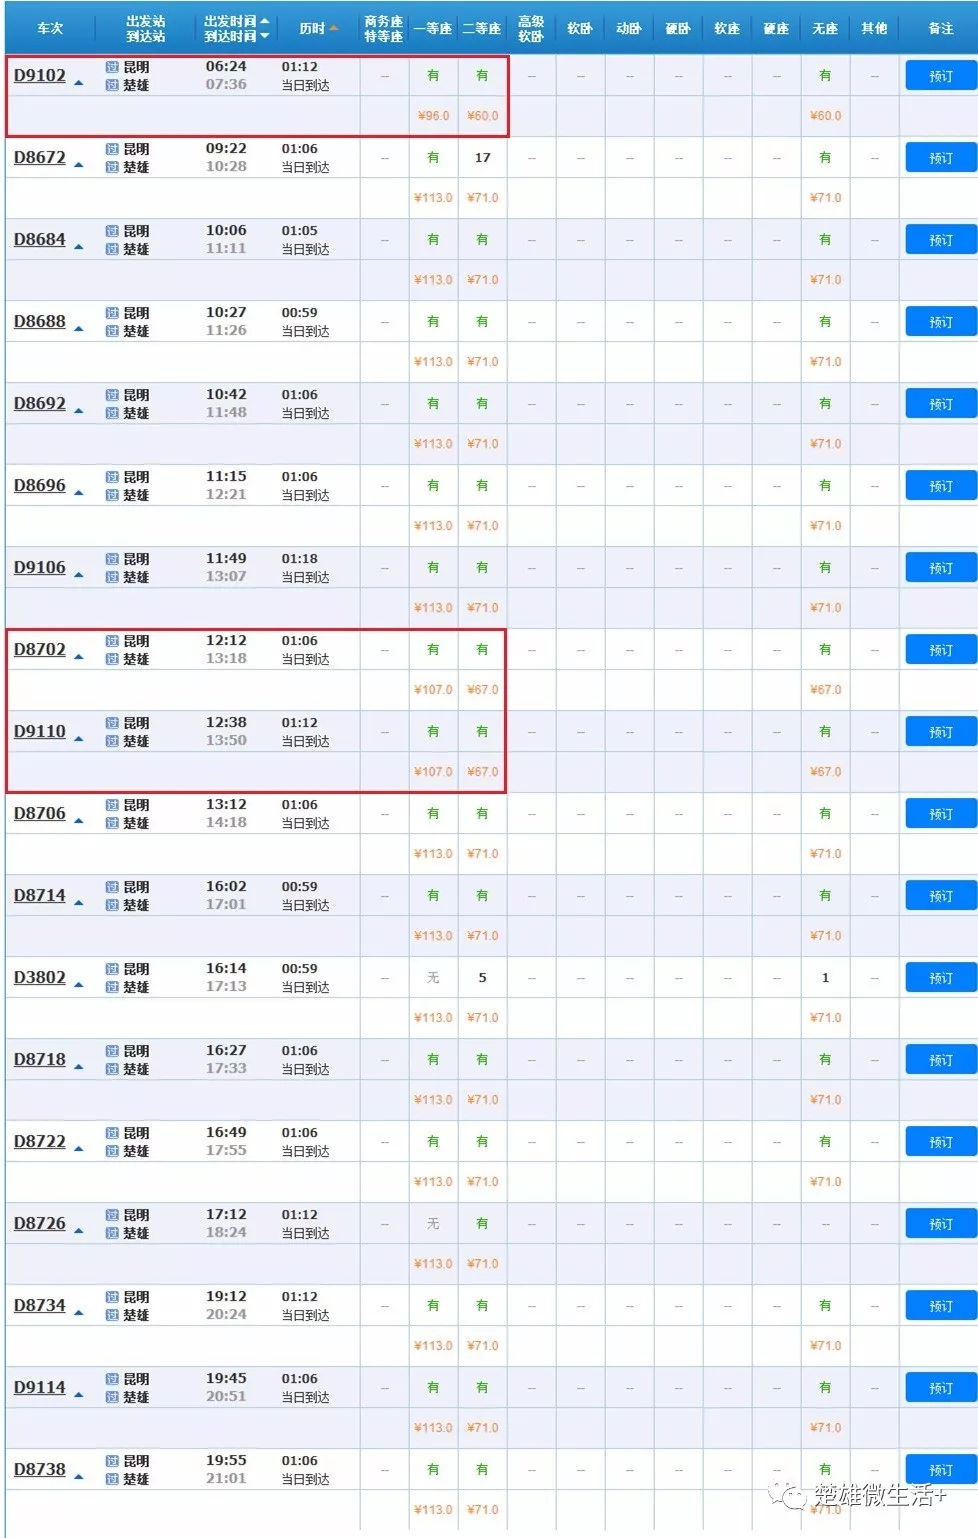Open train D8738 details link

click(x=40, y=1470)
